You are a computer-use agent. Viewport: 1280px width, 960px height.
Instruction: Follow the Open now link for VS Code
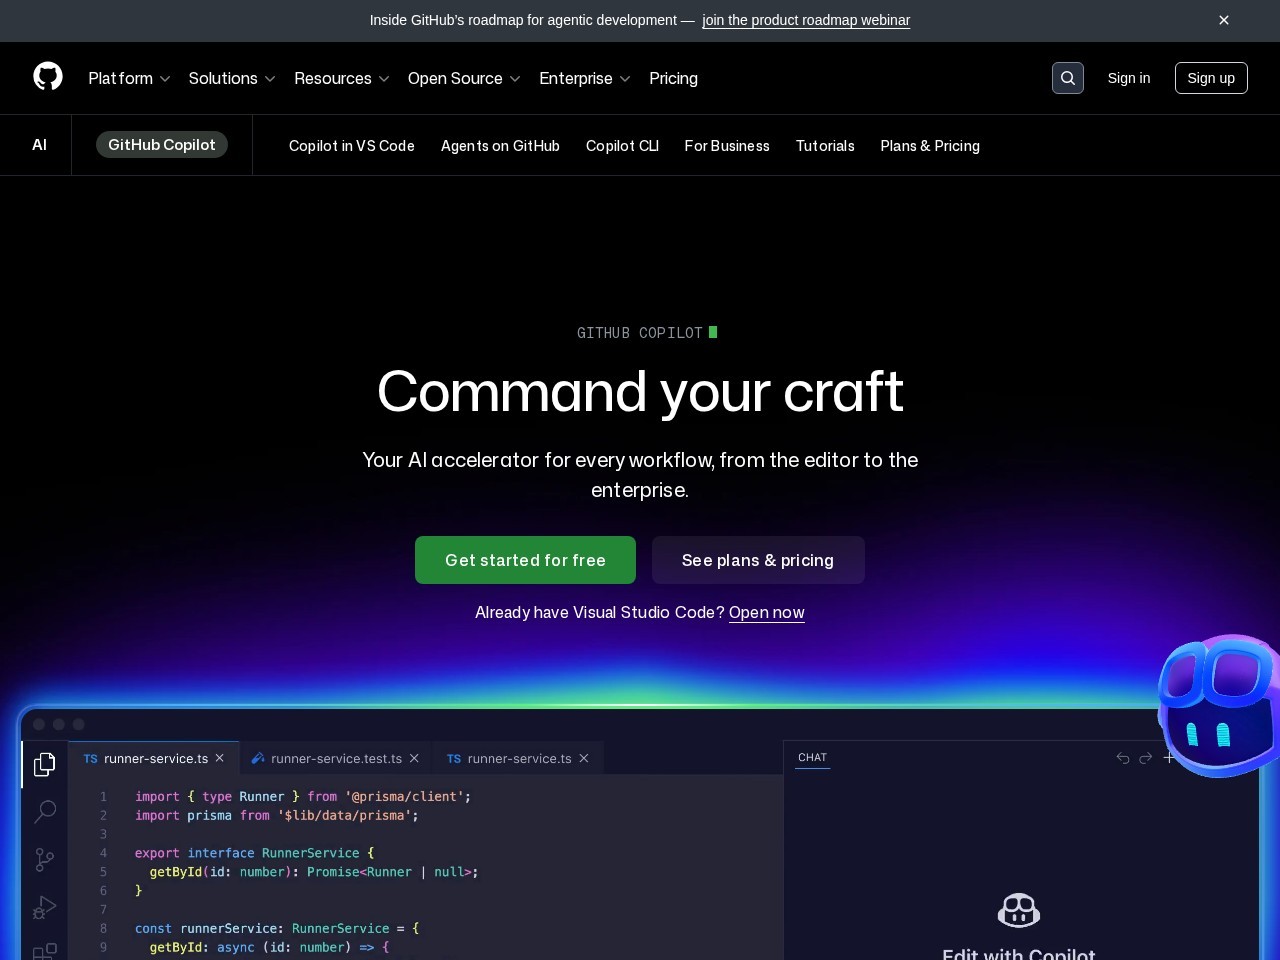pyautogui.click(x=766, y=612)
